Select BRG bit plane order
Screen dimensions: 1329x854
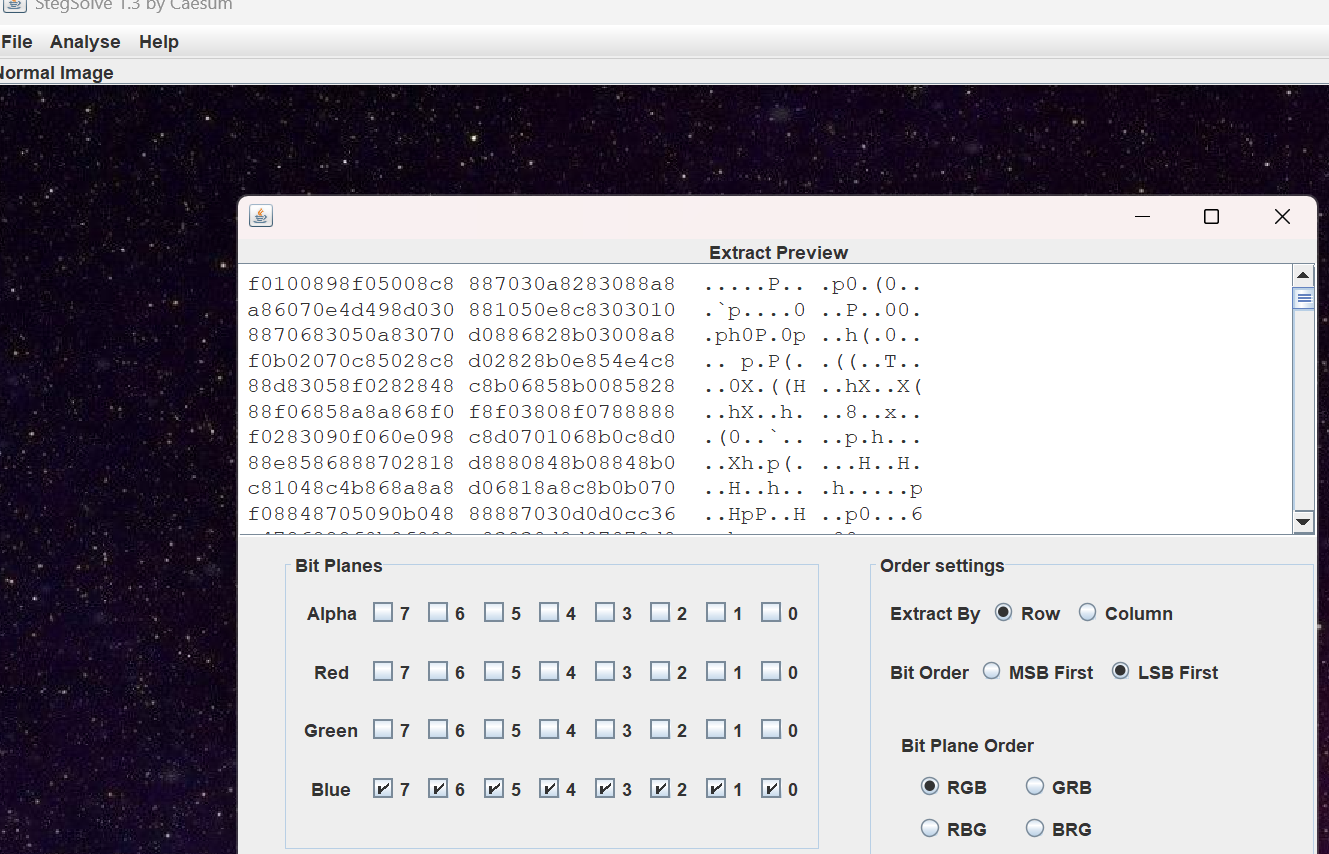(x=1035, y=829)
